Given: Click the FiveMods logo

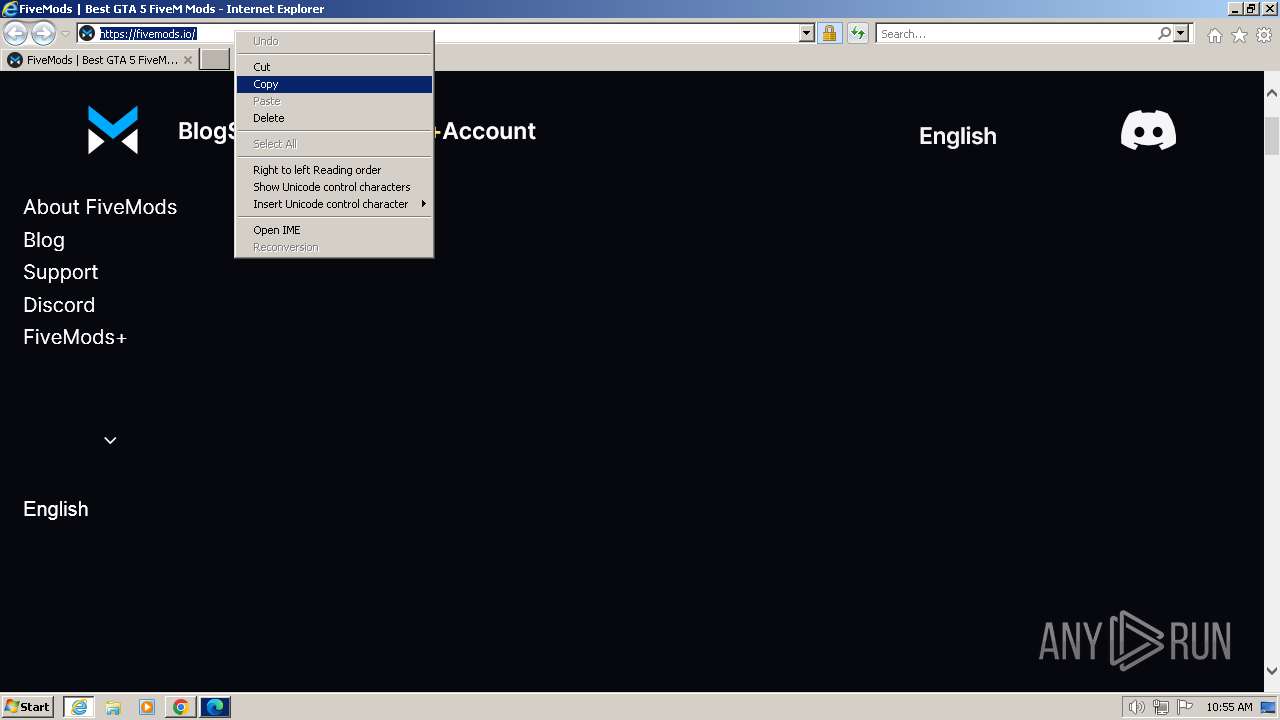Looking at the screenshot, I should click(113, 130).
